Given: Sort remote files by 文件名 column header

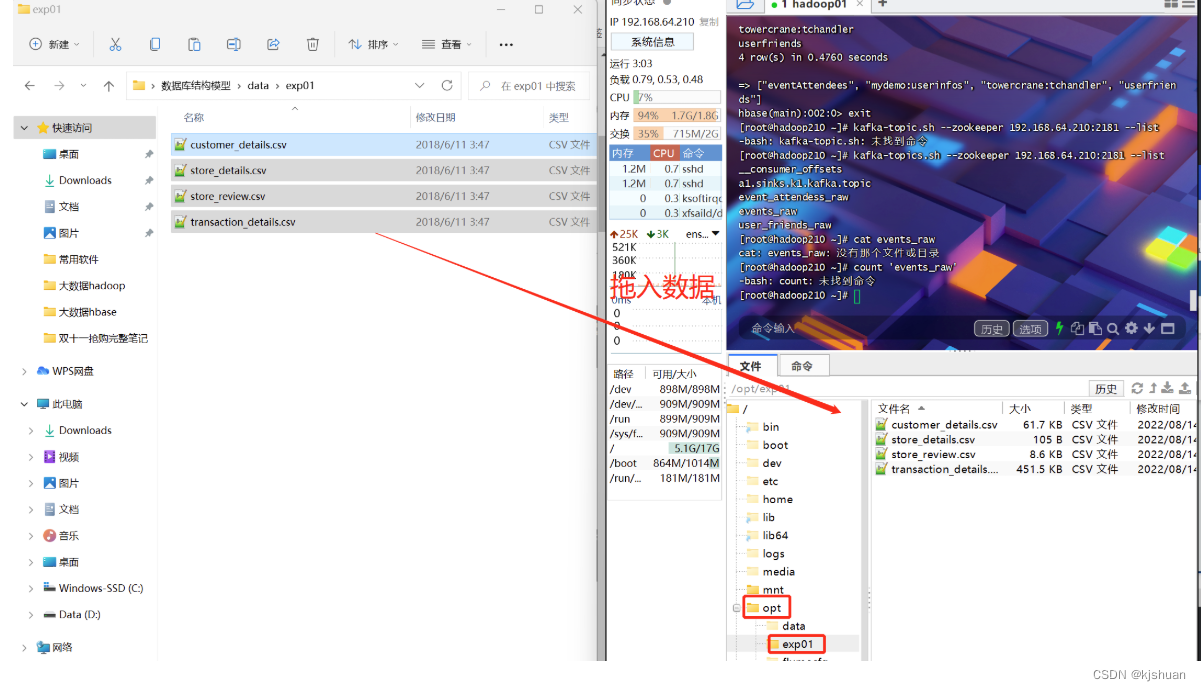Looking at the screenshot, I should [x=938, y=408].
